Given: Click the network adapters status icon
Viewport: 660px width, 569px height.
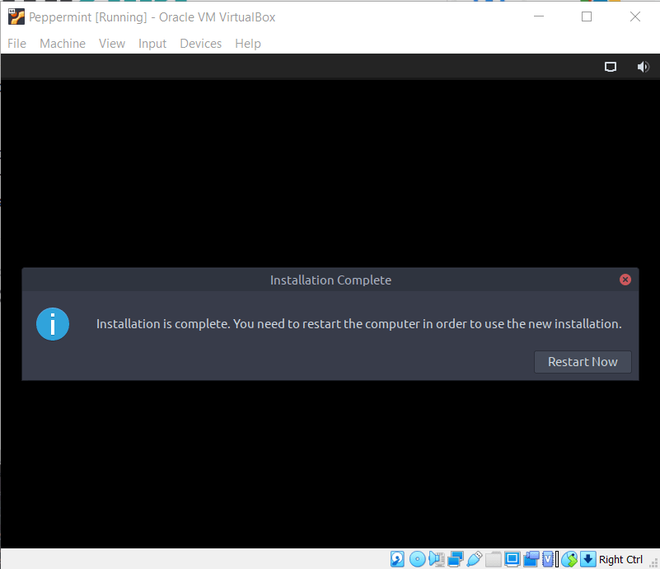Looking at the screenshot, I should pos(455,559).
